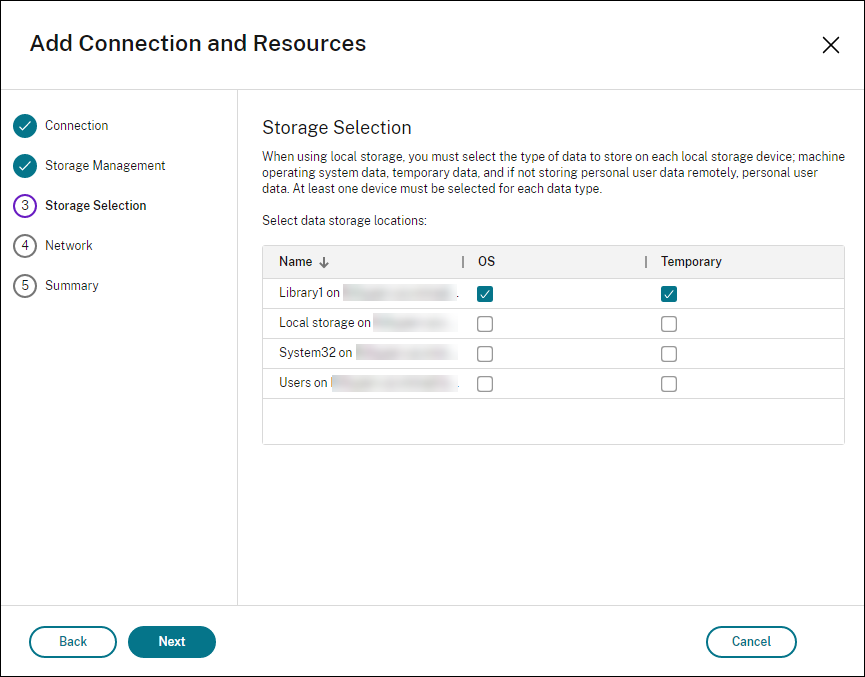Enable Temporary storage for Local storage row
865x677 pixels.
point(669,323)
